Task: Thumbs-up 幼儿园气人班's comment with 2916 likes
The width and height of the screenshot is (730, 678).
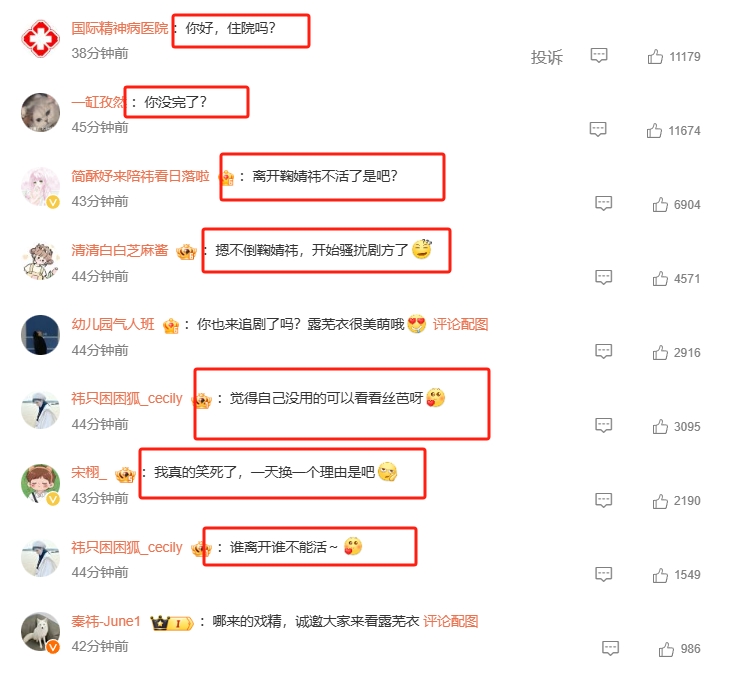Action: point(660,353)
